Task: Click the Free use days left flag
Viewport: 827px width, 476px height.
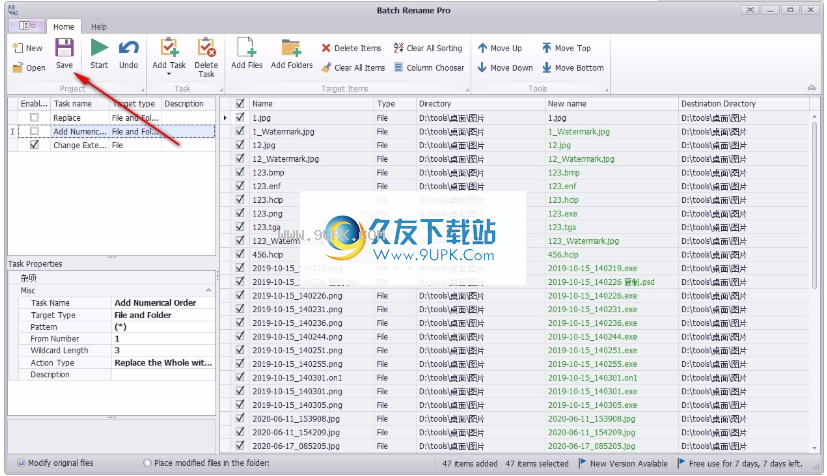Action: [681, 463]
